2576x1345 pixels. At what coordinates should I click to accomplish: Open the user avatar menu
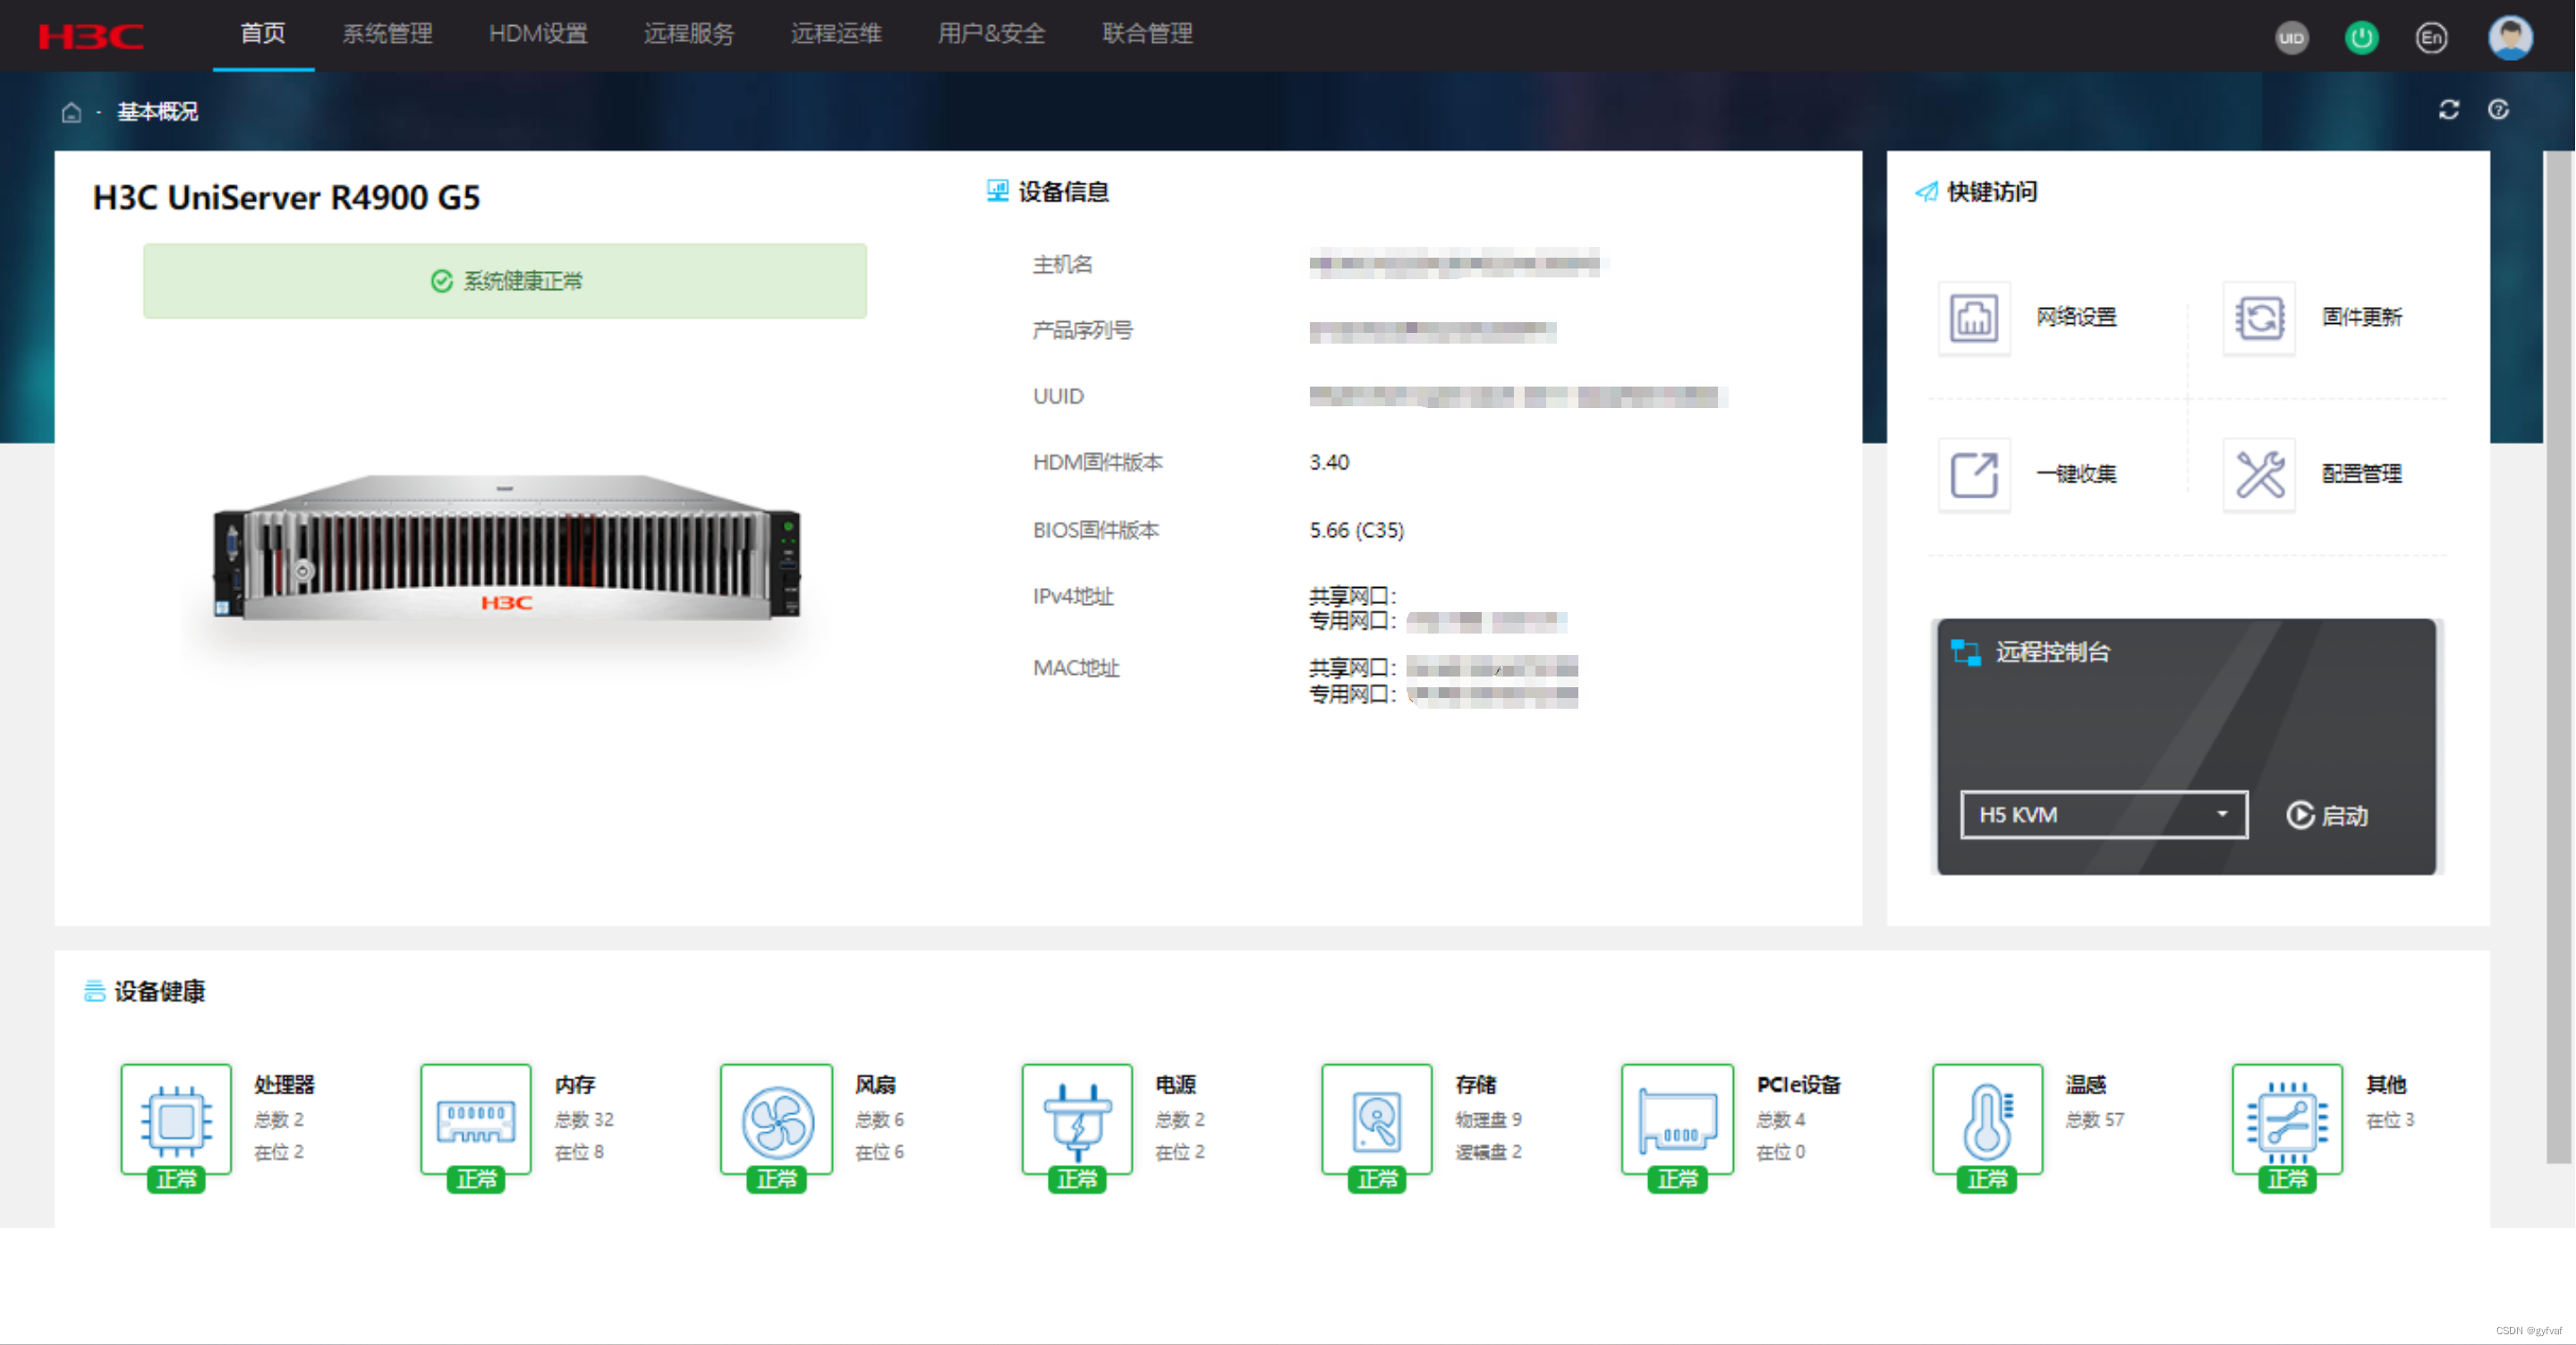point(2509,37)
